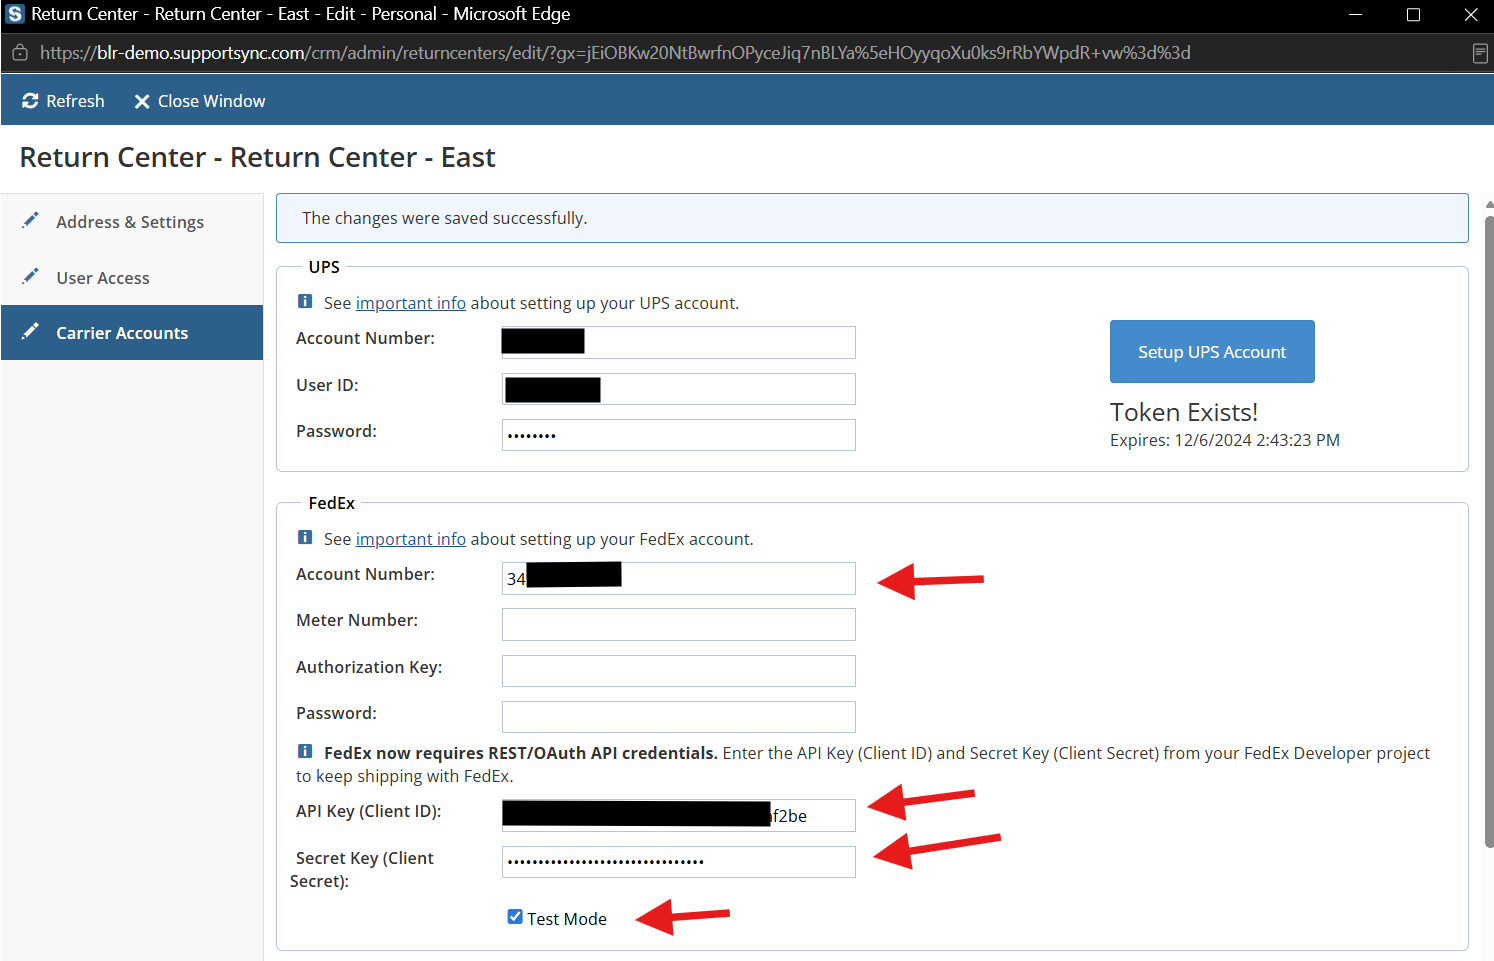Click the Secret Key (Client Secret) field

coord(679,862)
